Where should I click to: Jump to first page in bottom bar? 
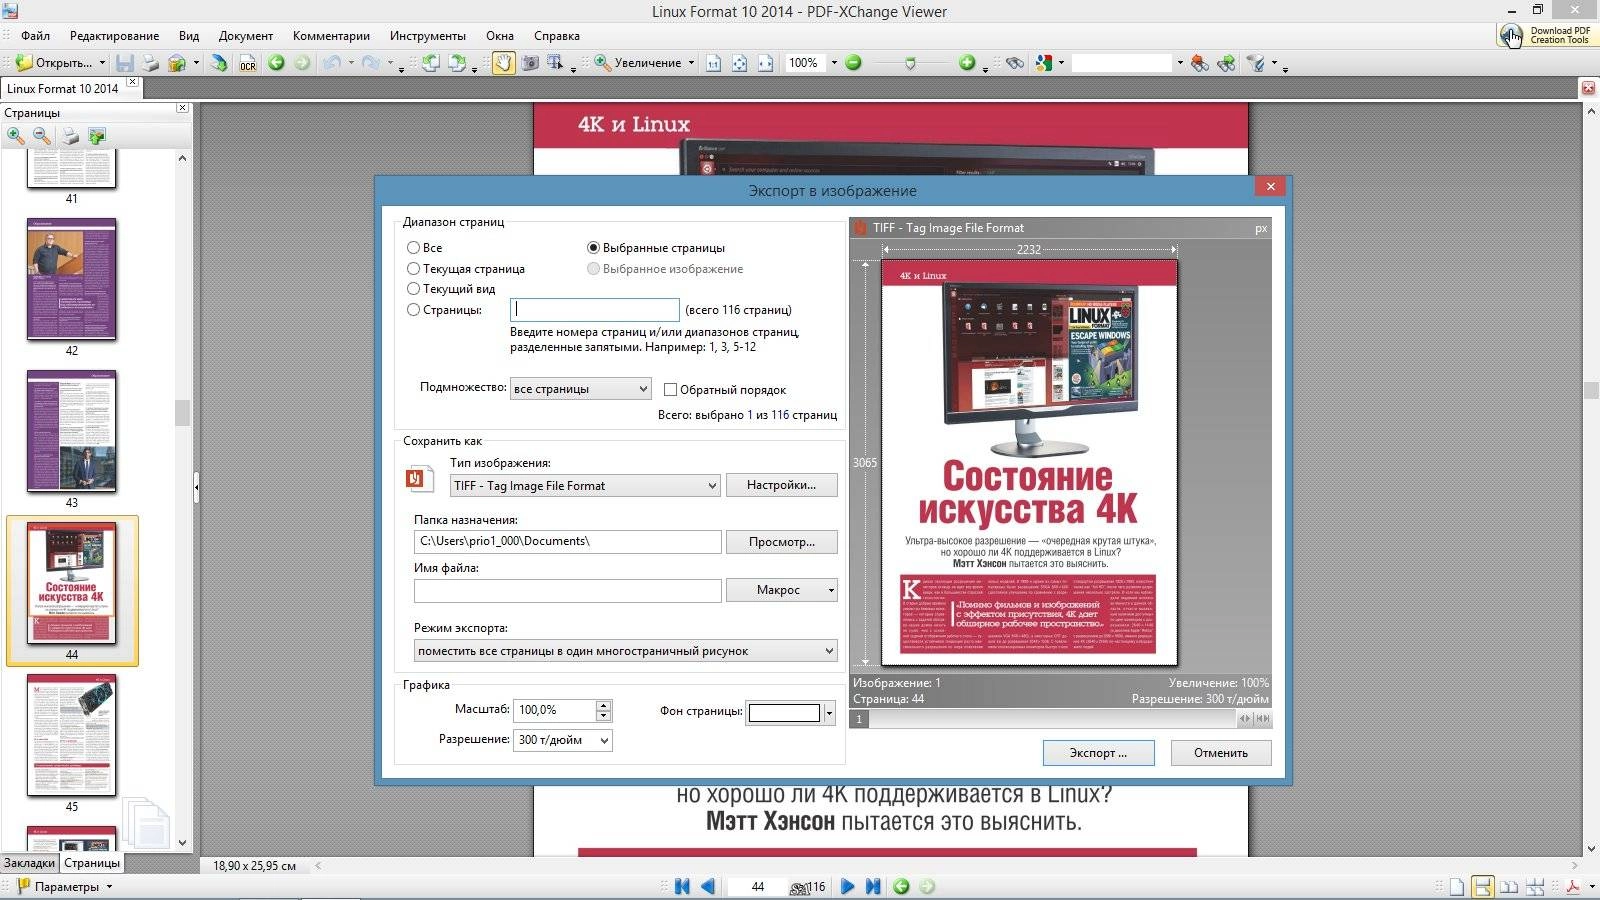(682, 886)
